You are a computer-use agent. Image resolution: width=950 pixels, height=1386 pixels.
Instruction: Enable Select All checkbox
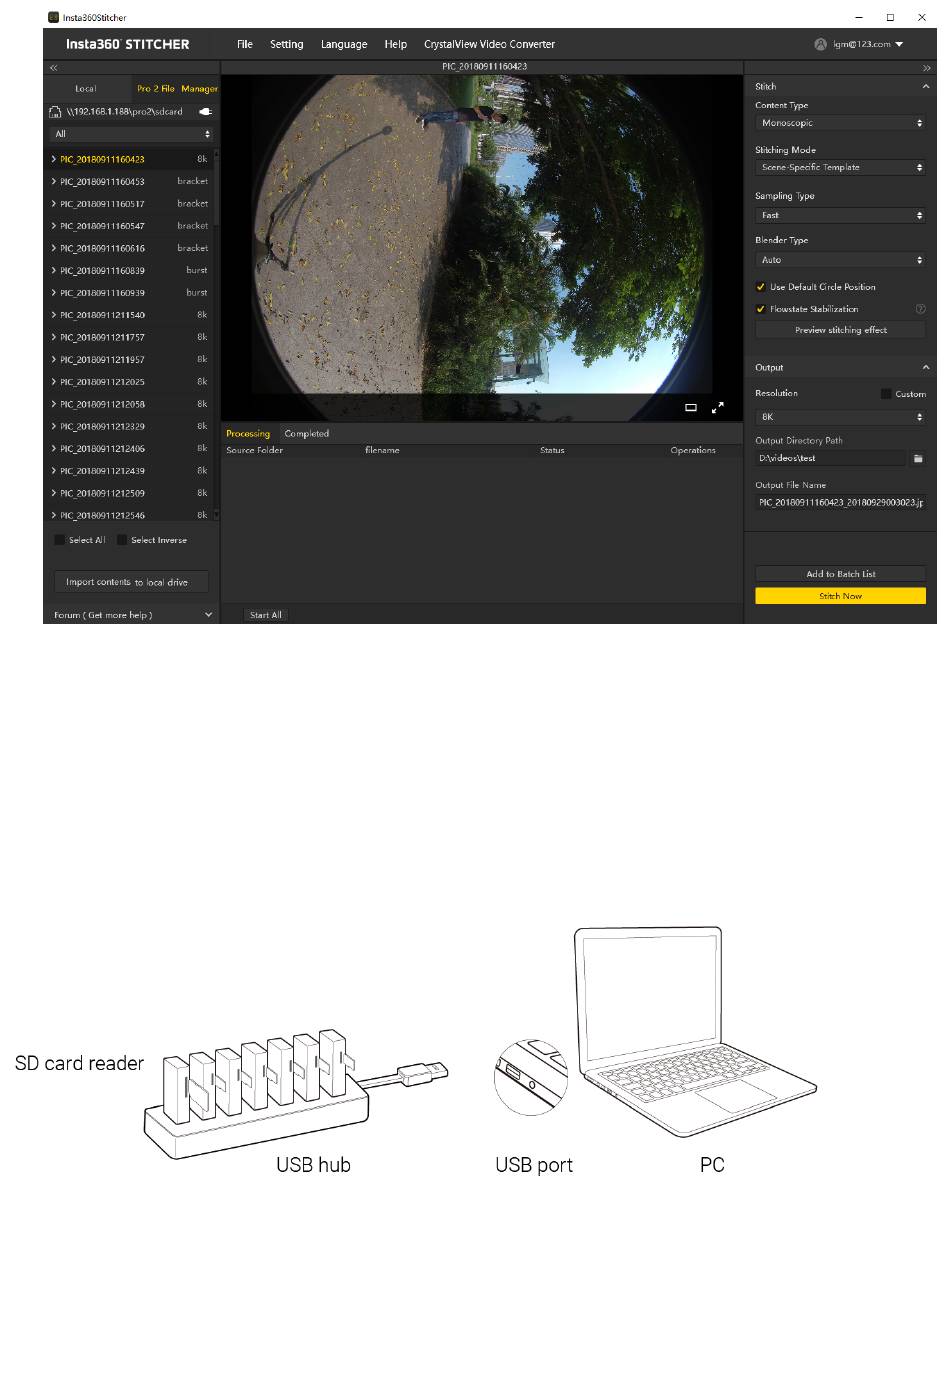tap(59, 540)
